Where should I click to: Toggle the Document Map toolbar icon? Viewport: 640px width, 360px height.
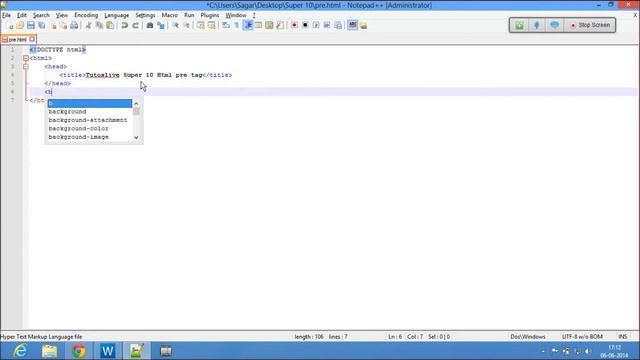[269, 25]
